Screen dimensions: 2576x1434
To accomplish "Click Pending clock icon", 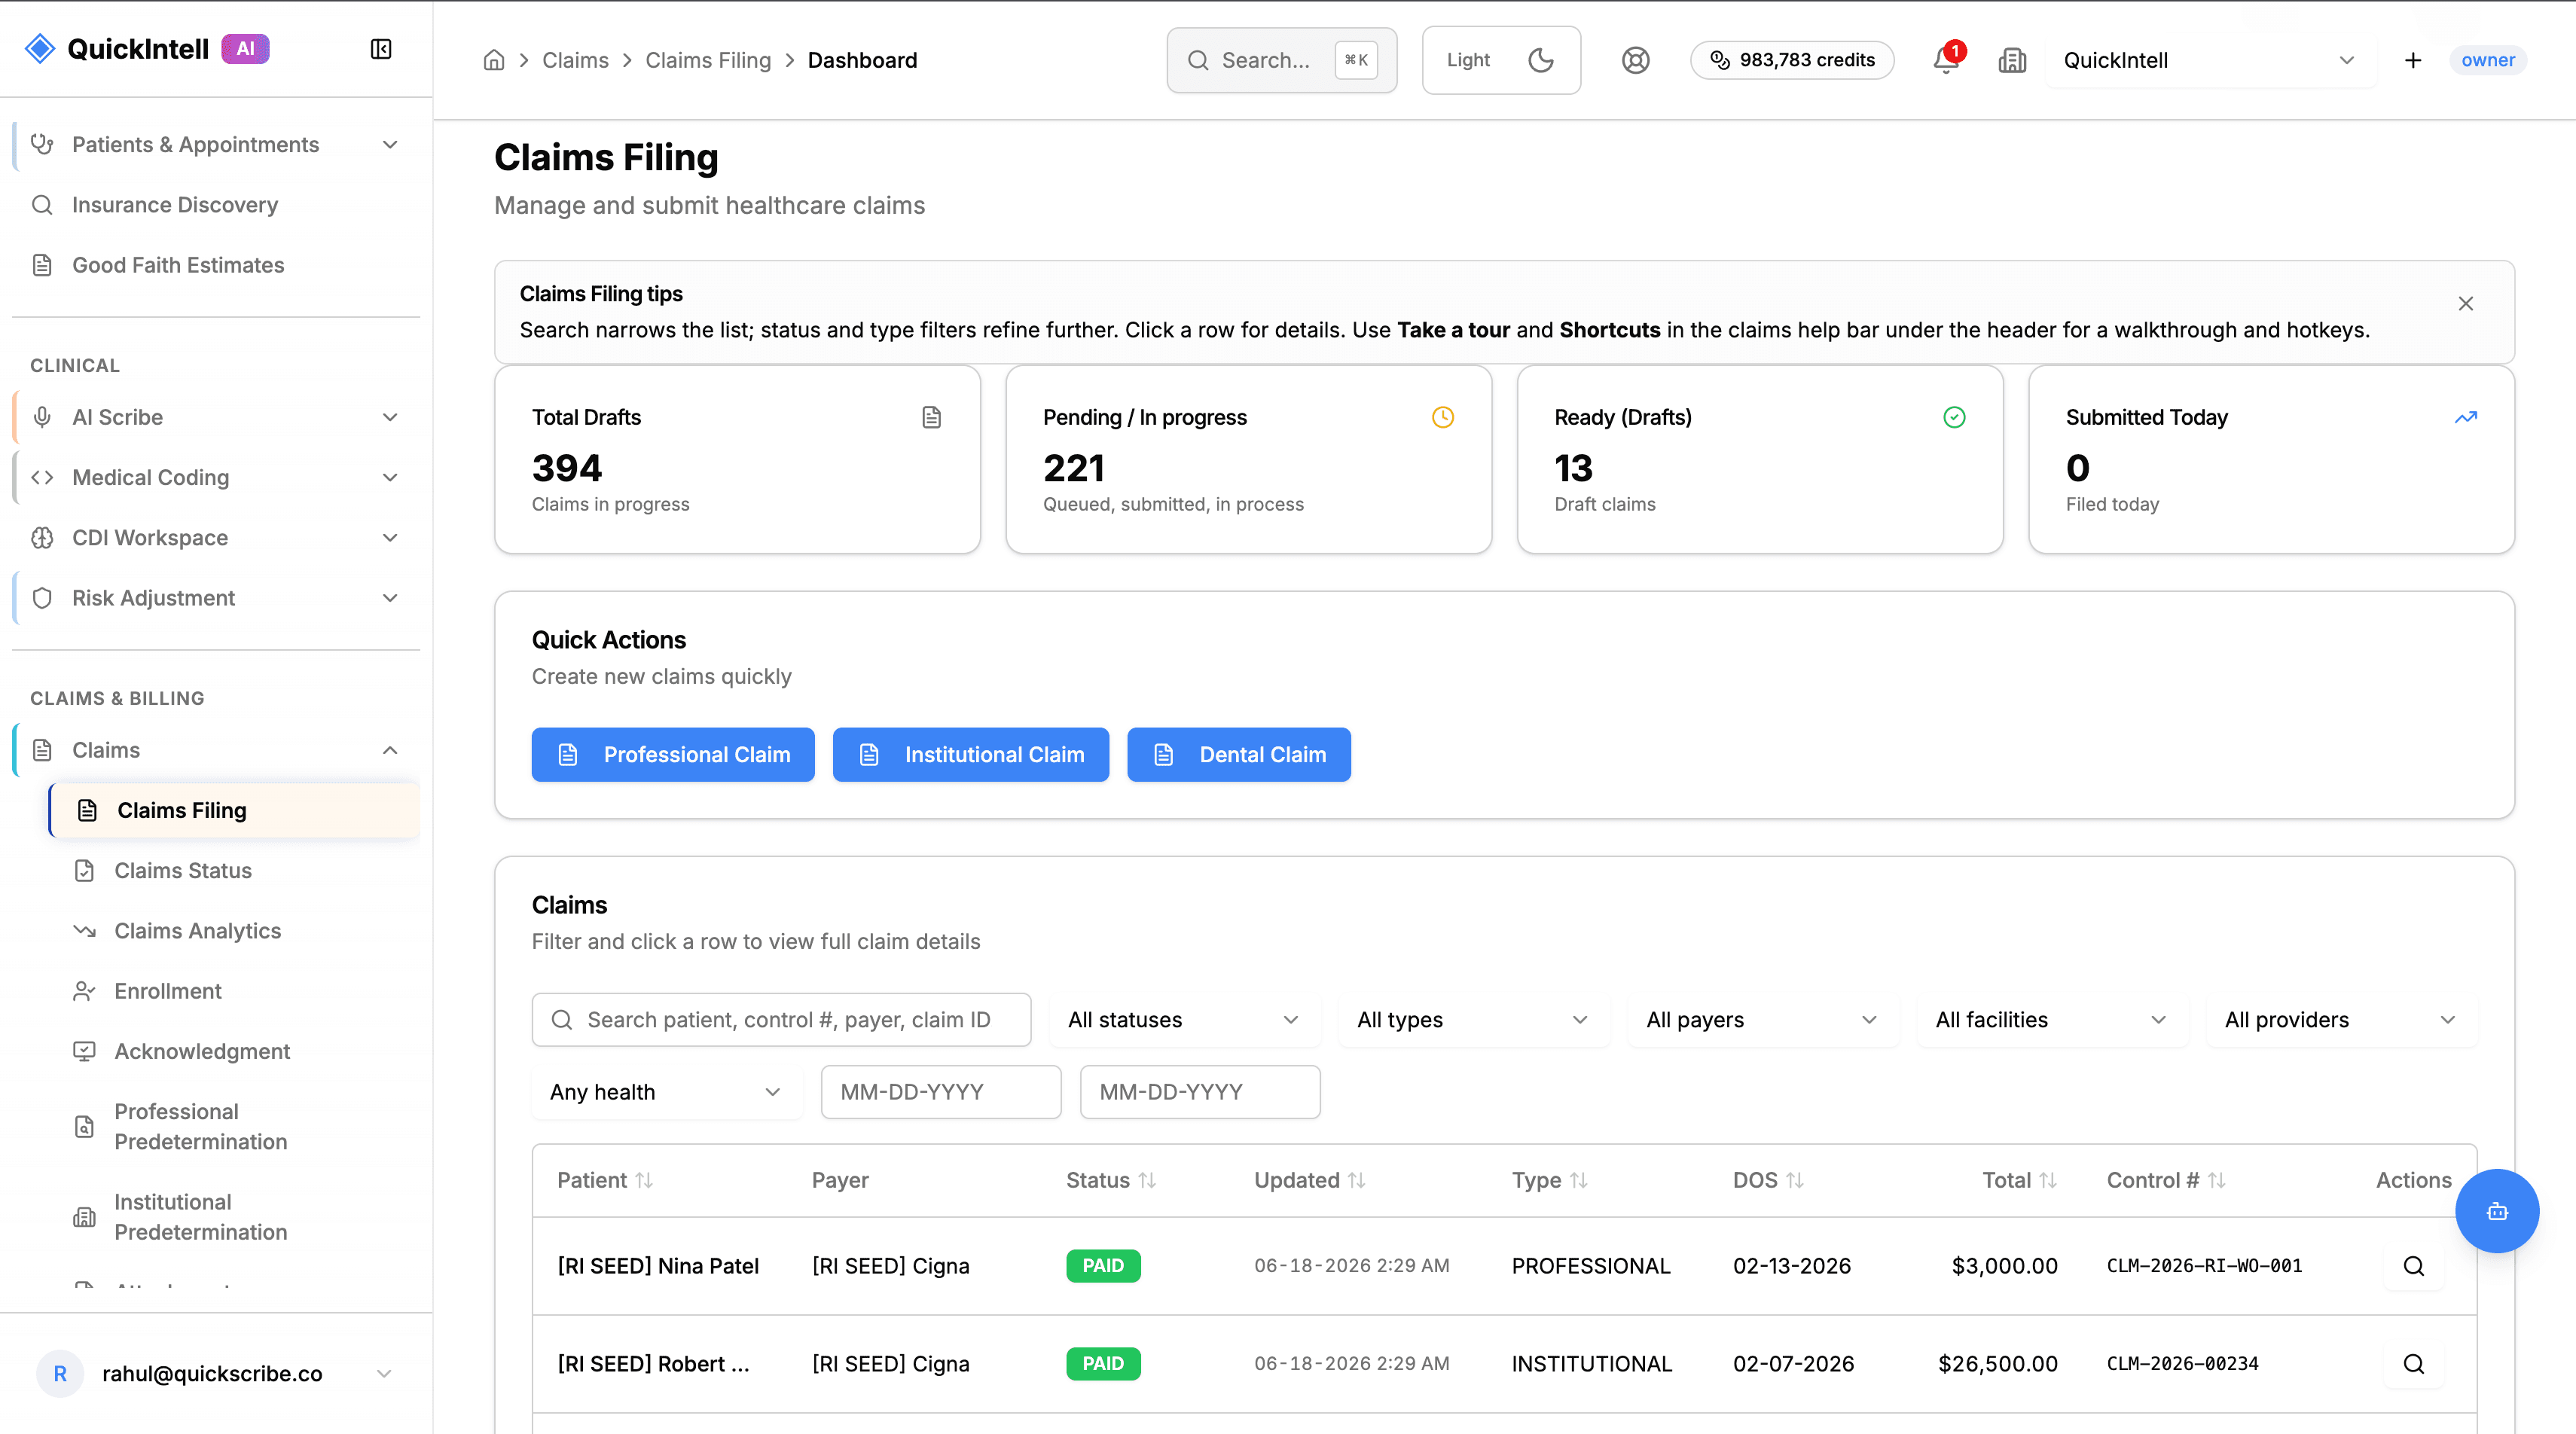I will 1443,417.
